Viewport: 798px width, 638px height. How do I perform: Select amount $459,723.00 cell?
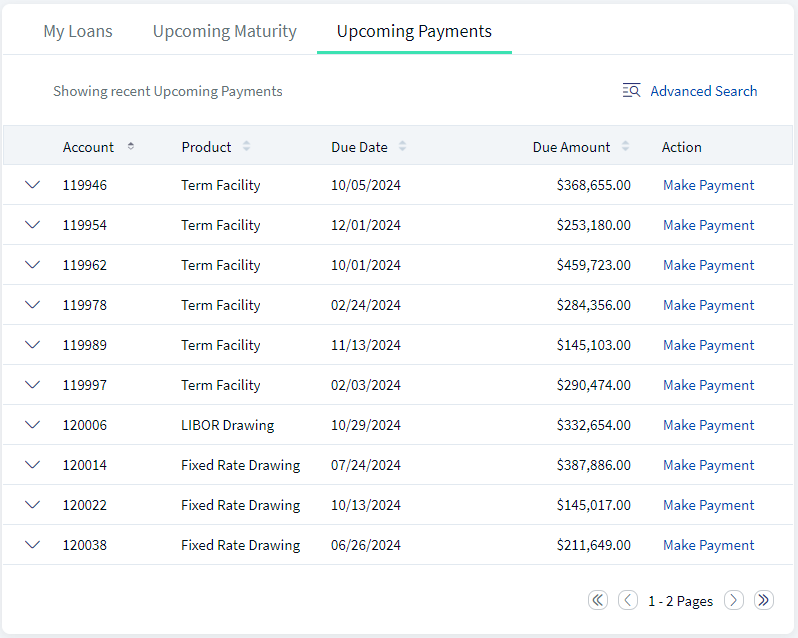tap(593, 265)
